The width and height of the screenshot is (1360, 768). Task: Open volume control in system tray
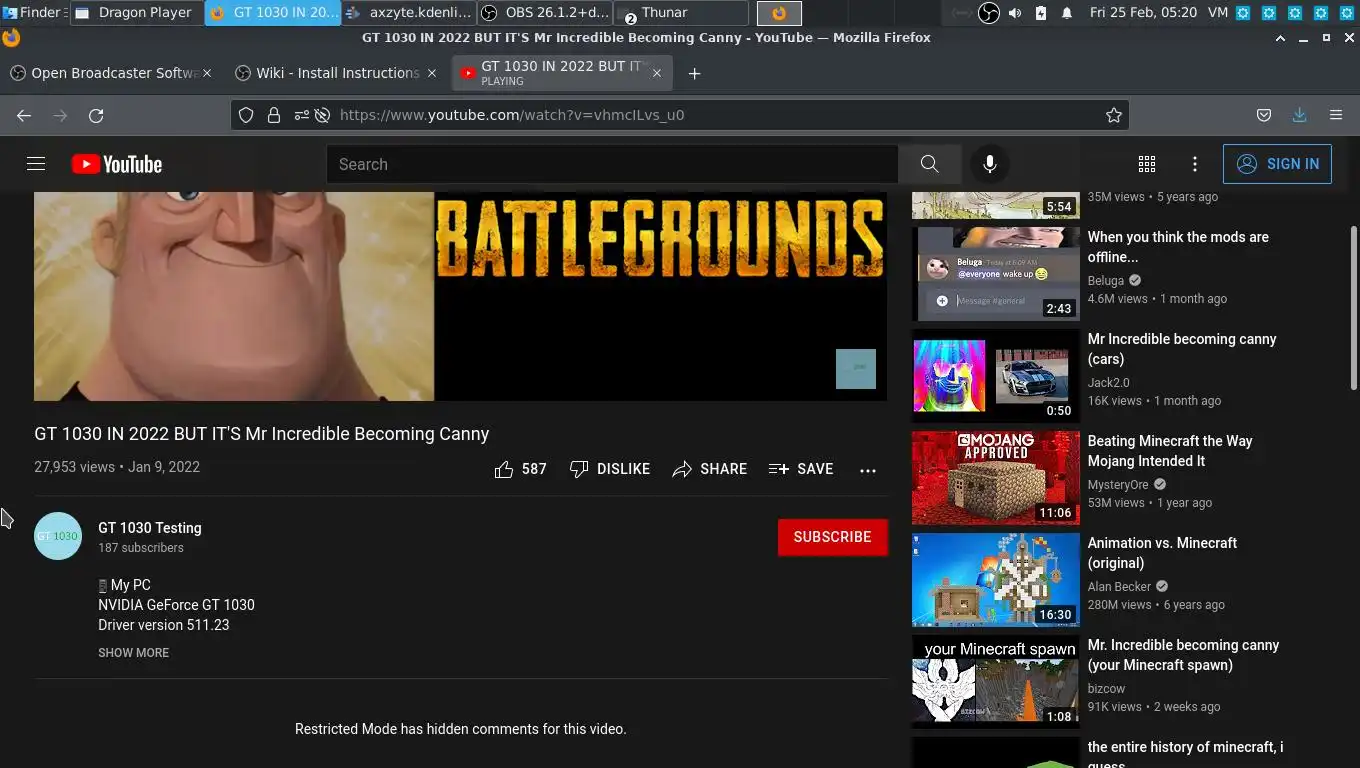[1015, 13]
